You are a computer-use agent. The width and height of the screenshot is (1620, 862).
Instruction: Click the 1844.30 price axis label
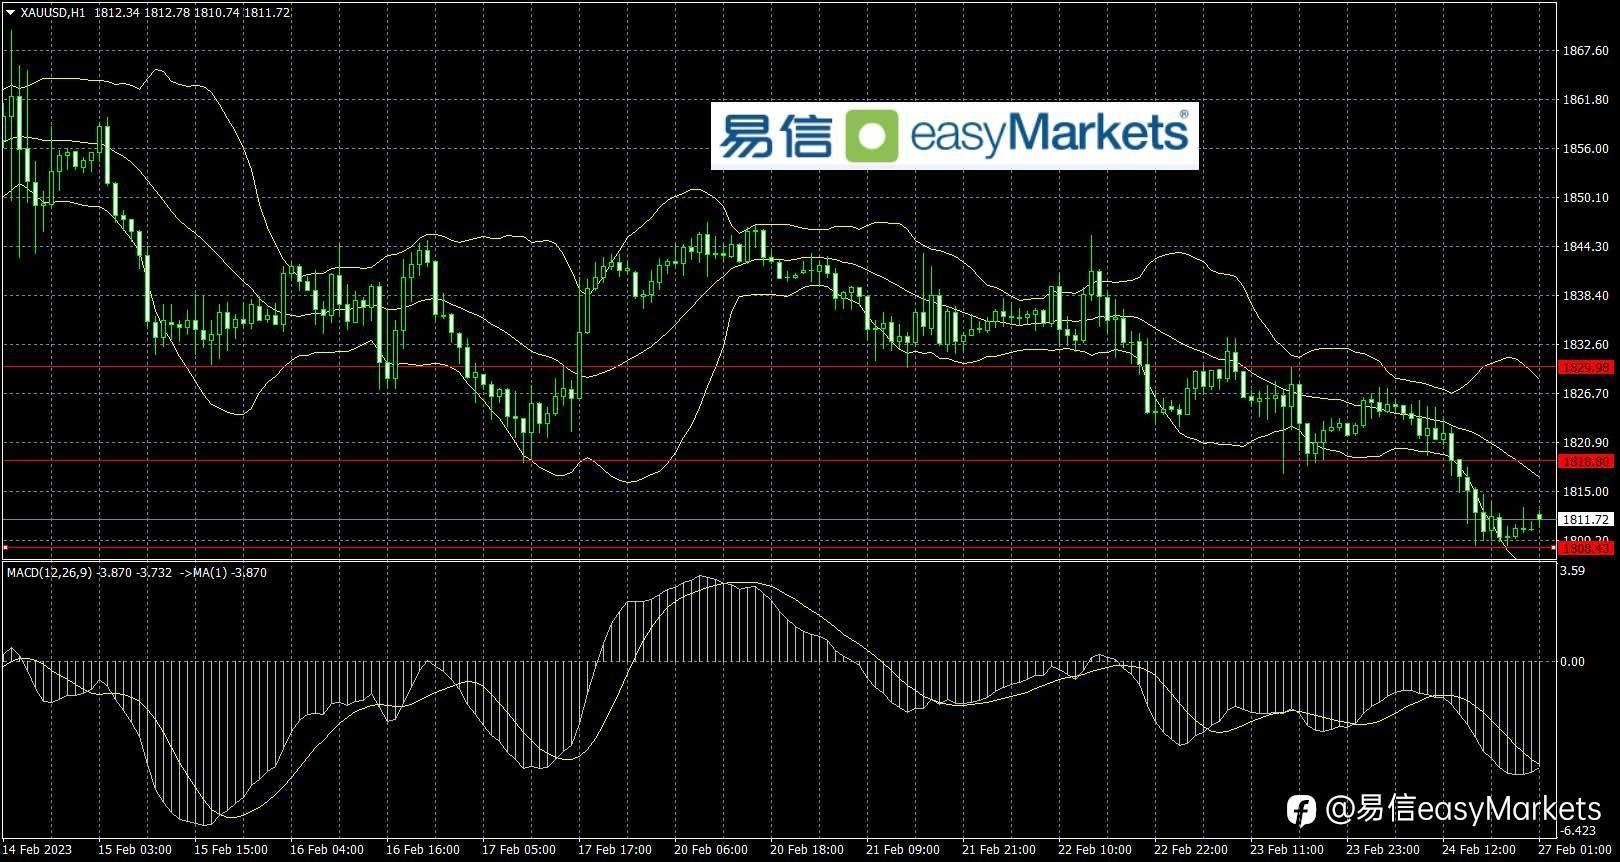(x=1586, y=247)
